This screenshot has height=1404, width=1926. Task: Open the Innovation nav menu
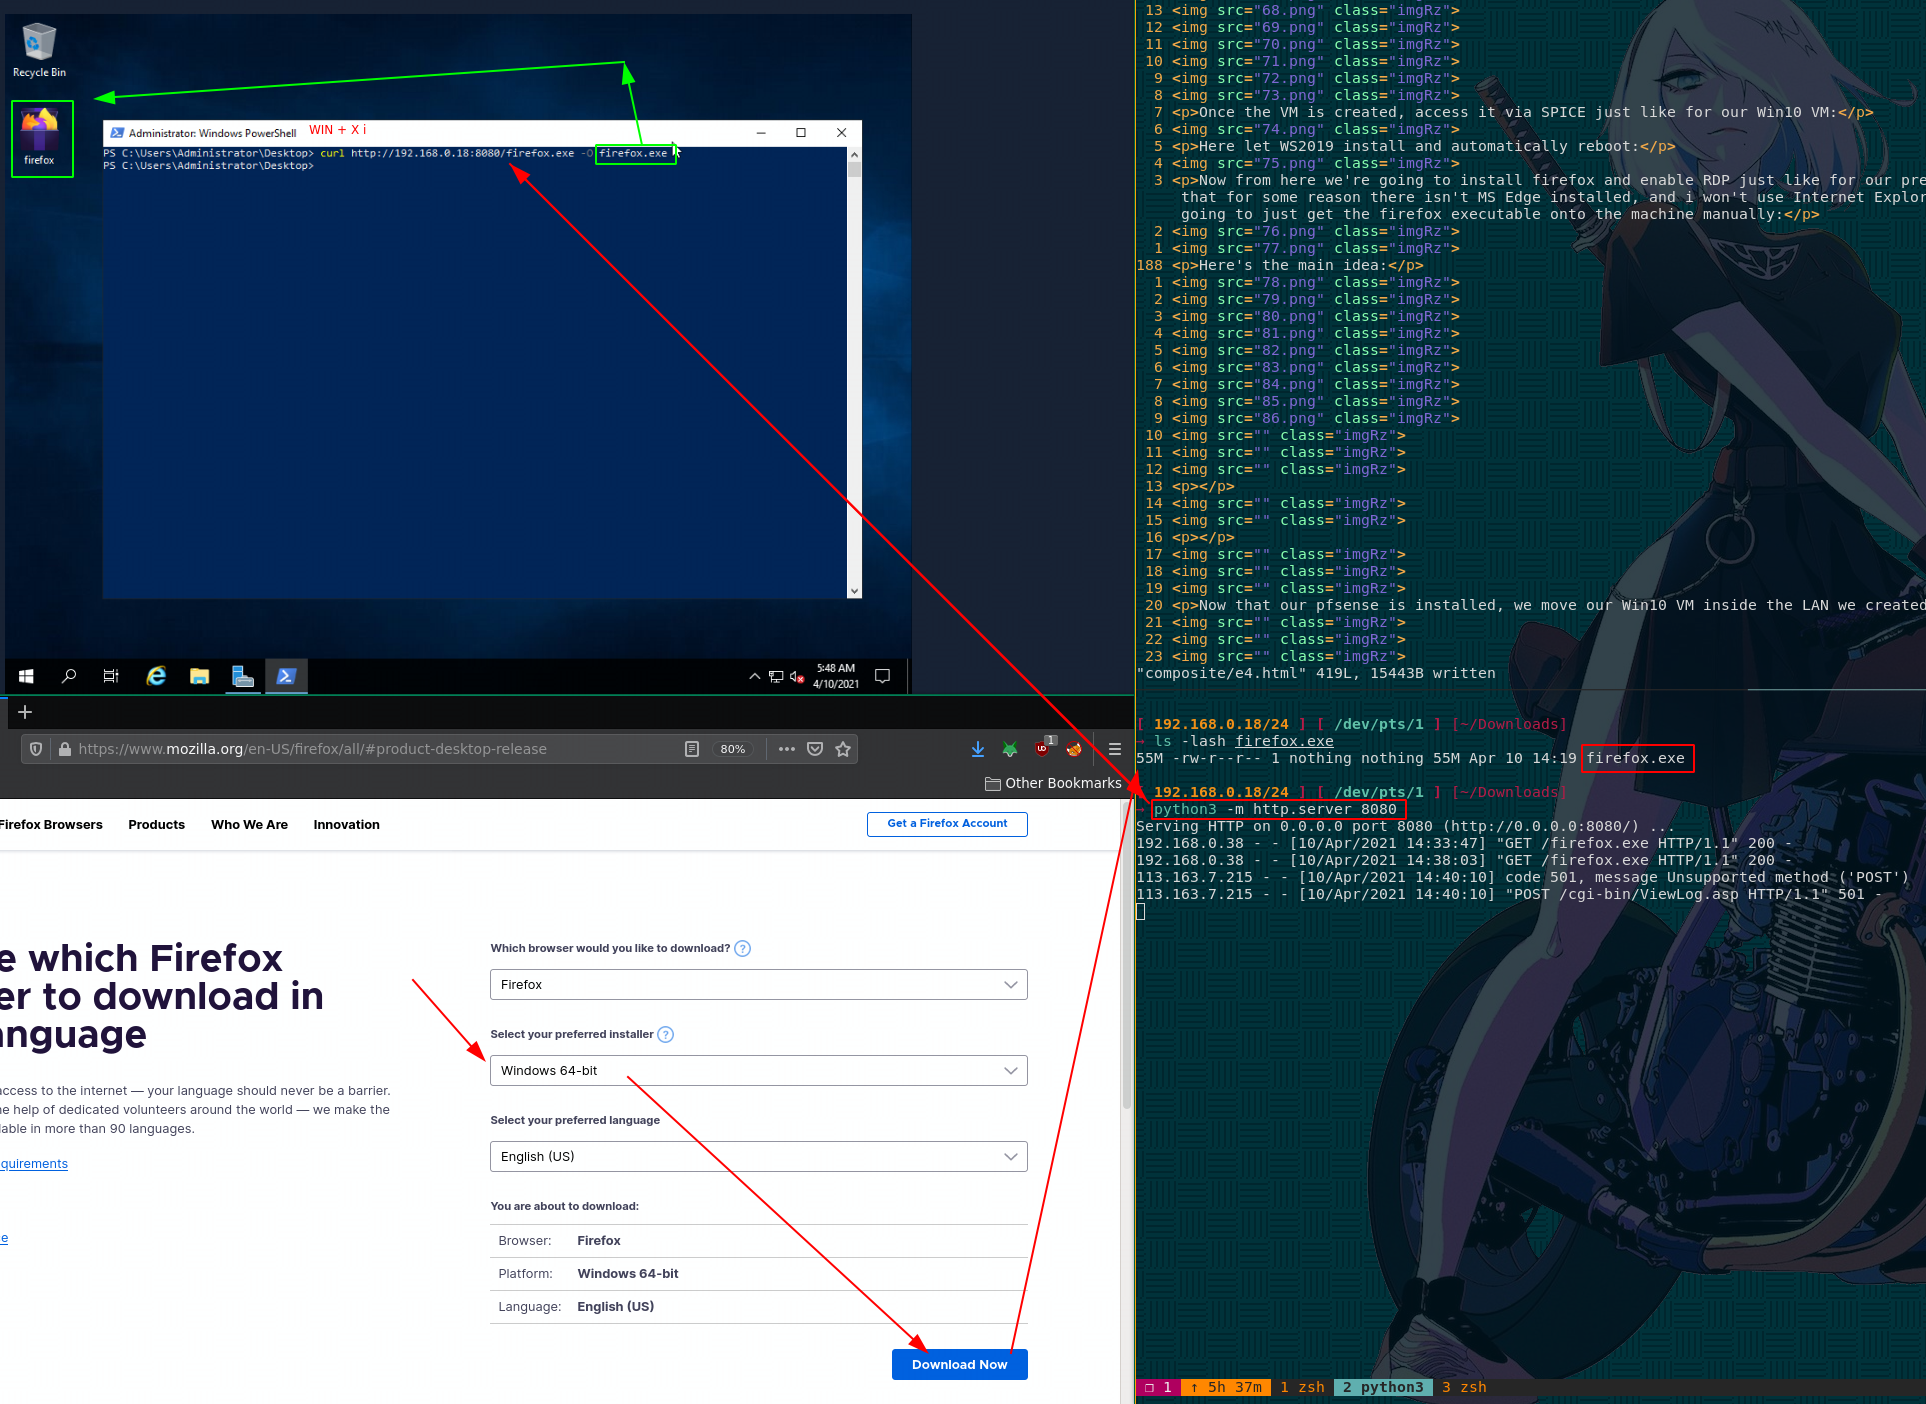point(346,825)
